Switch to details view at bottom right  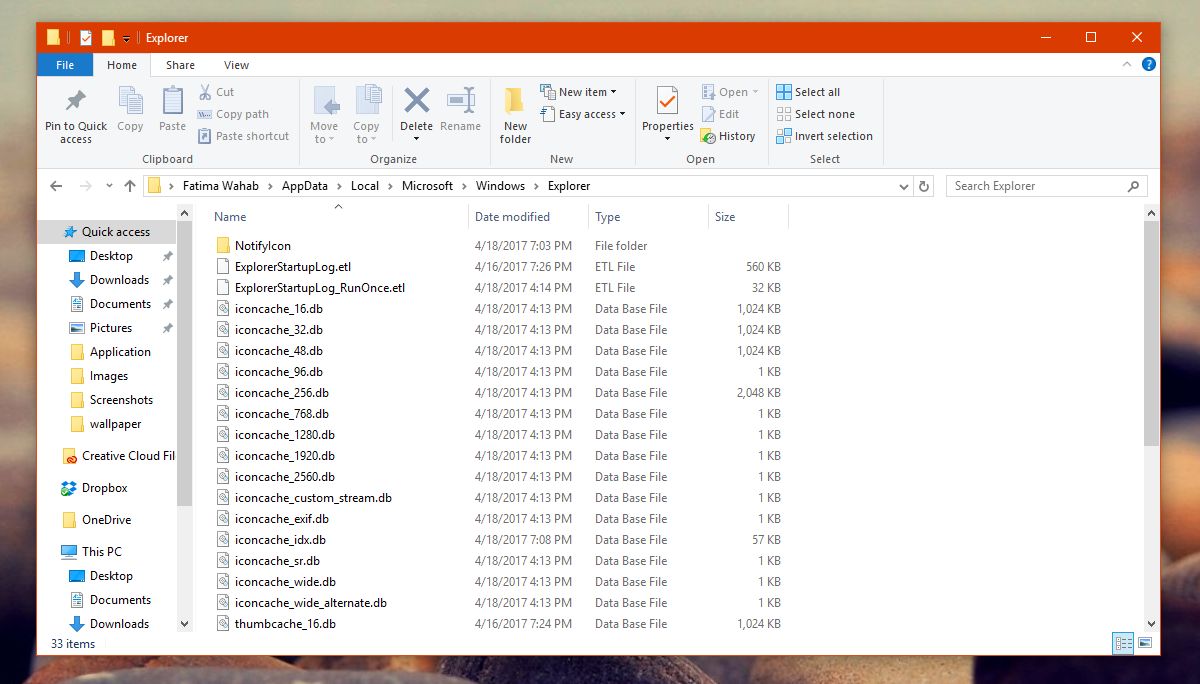(x=1122, y=642)
